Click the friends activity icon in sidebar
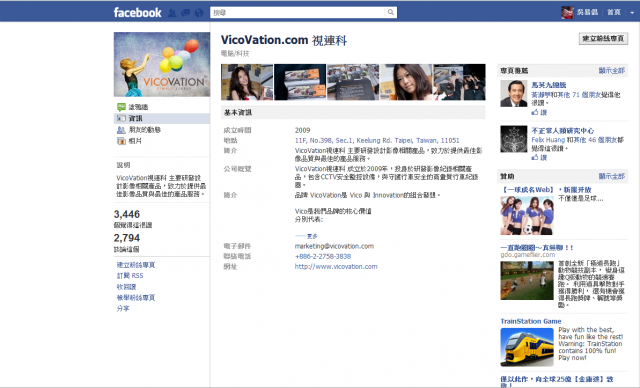 tap(121, 130)
